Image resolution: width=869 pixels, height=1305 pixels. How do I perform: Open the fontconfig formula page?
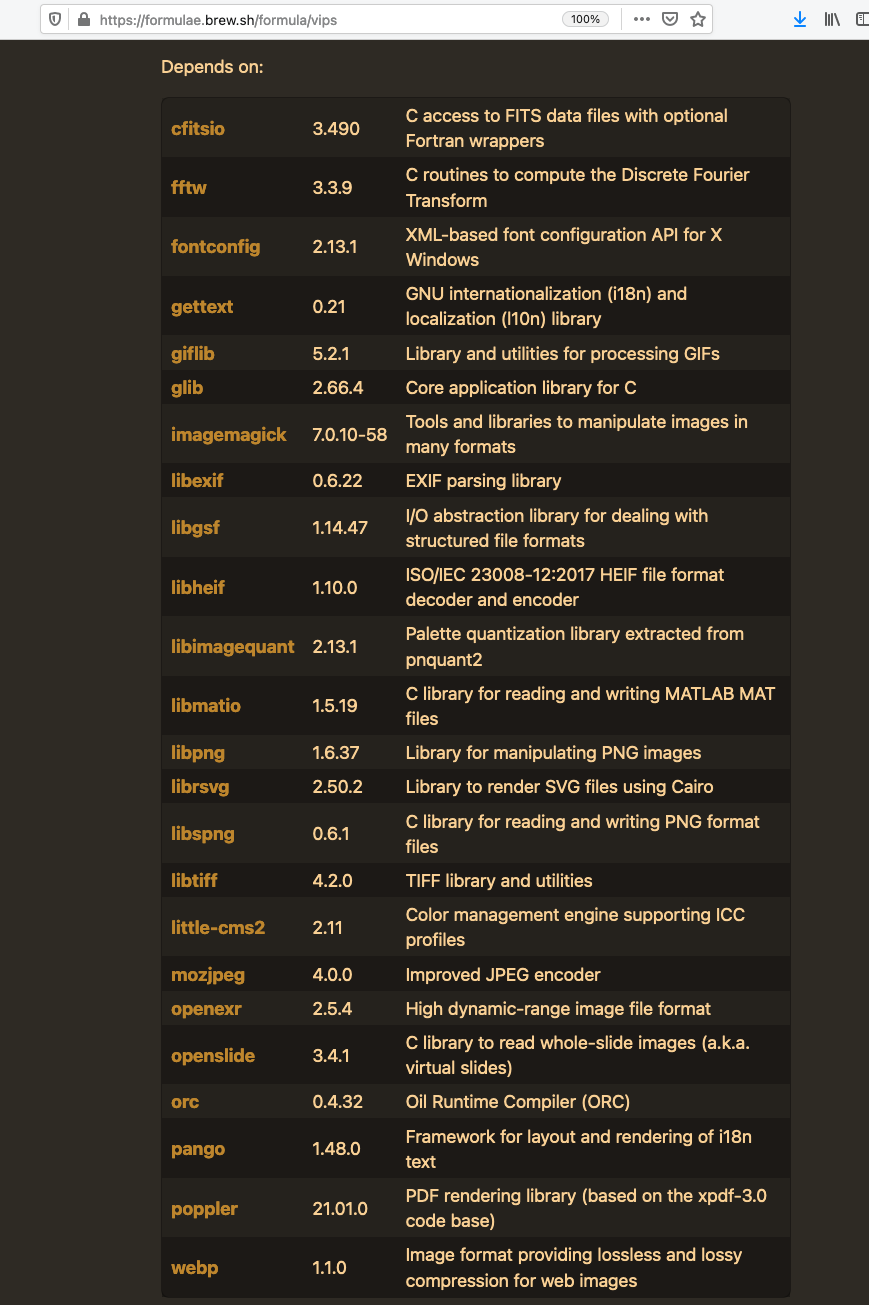pos(215,245)
